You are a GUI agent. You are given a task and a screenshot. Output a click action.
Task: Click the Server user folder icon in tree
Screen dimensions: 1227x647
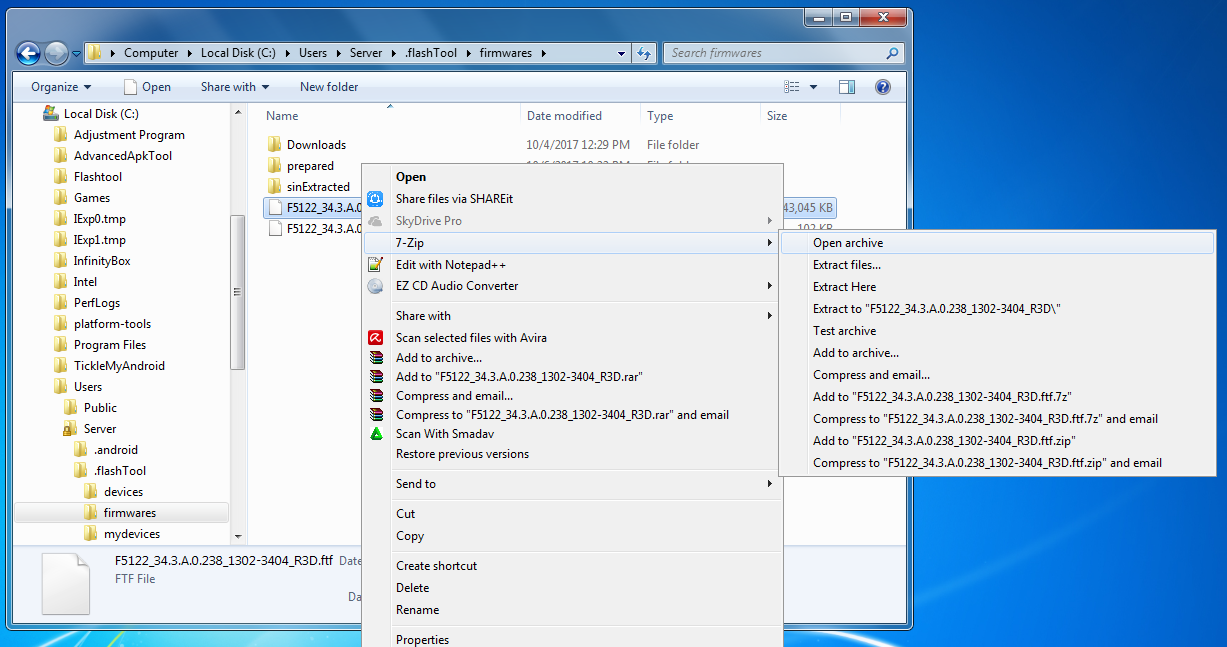(71, 429)
